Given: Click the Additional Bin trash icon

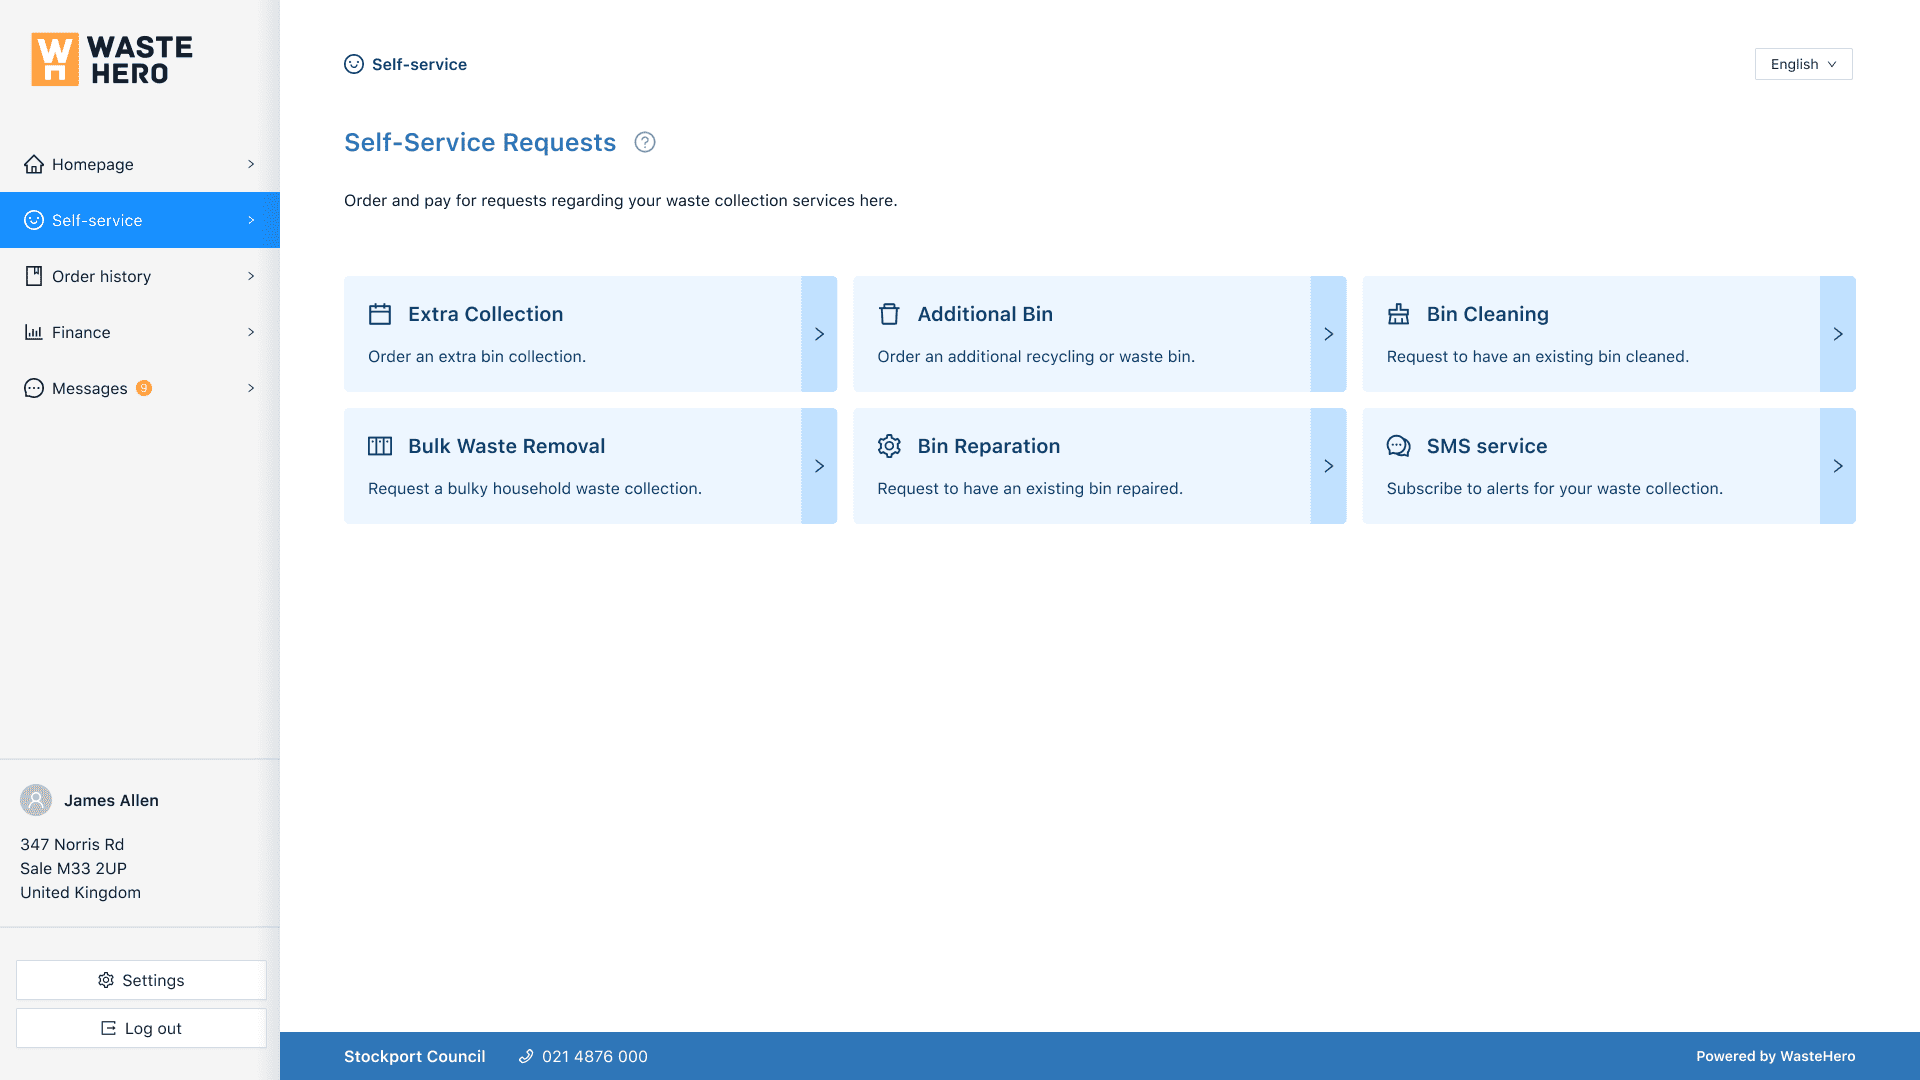Looking at the screenshot, I should [889, 314].
